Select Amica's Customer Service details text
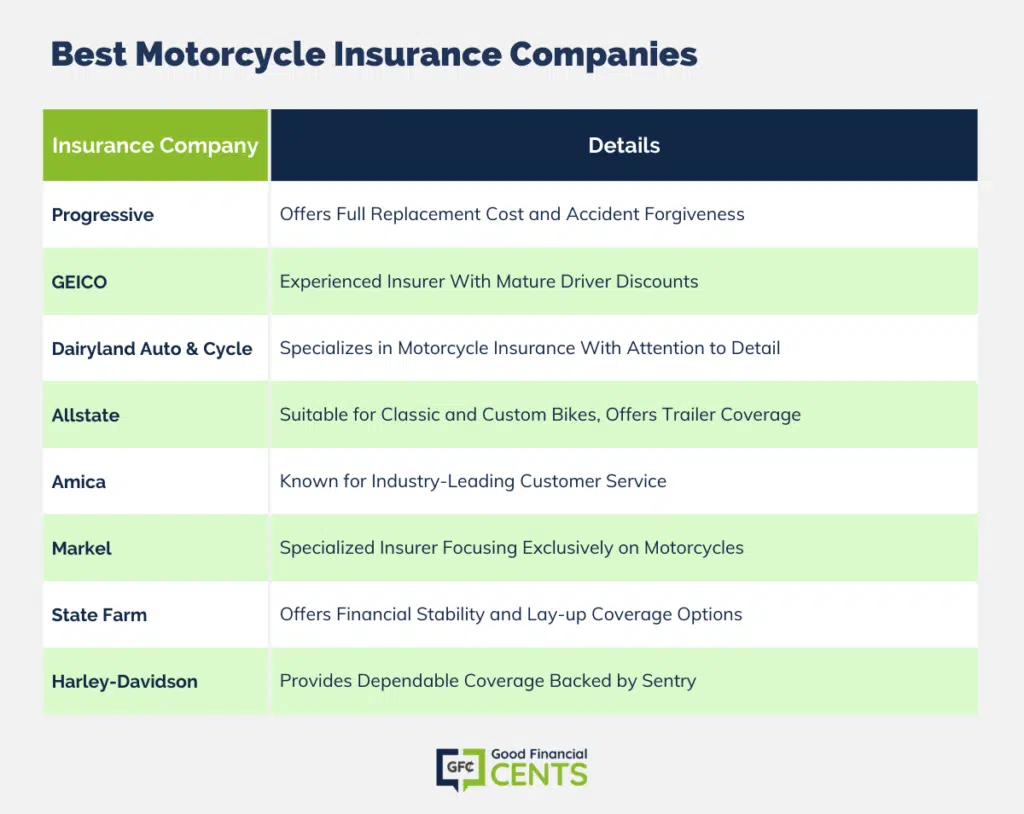The width and height of the screenshot is (1024, 814). [x=473, y=481]
